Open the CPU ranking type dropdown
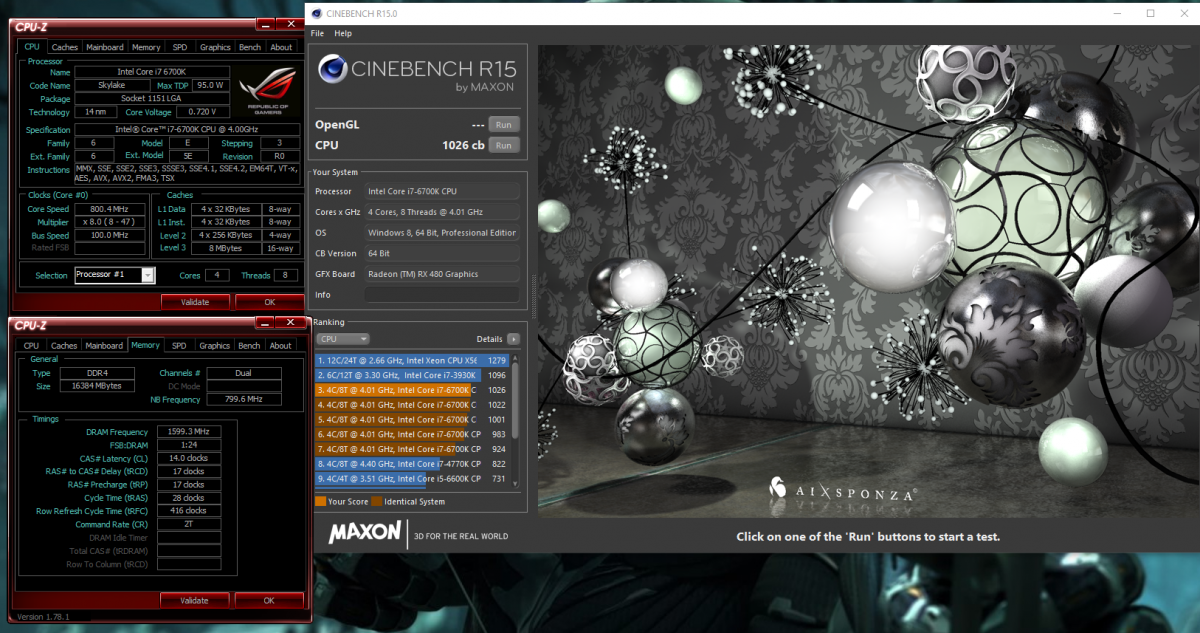 pyautogui.click(x=343, y=339)
